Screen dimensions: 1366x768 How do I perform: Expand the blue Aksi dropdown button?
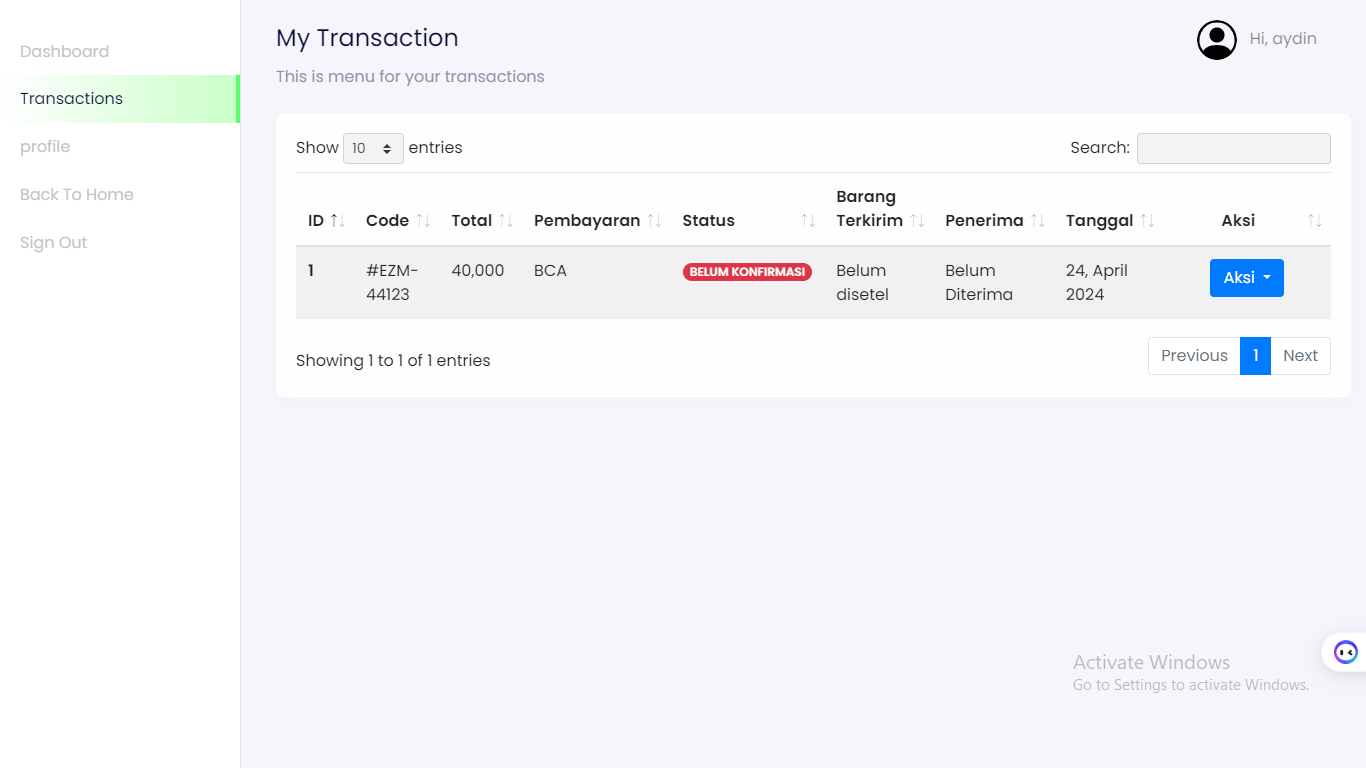(x=1246, y=278)
